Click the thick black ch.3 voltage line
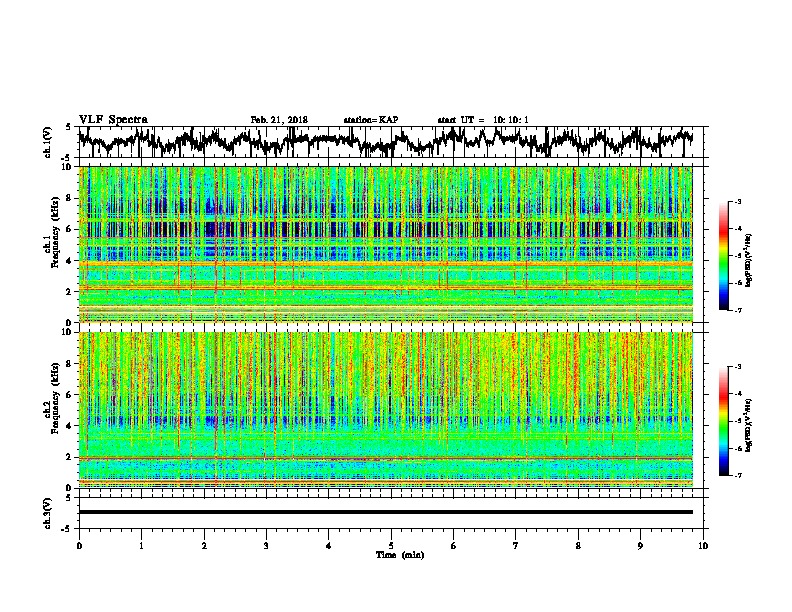This screenshot has height=612, width=792. tap(386, 512)
